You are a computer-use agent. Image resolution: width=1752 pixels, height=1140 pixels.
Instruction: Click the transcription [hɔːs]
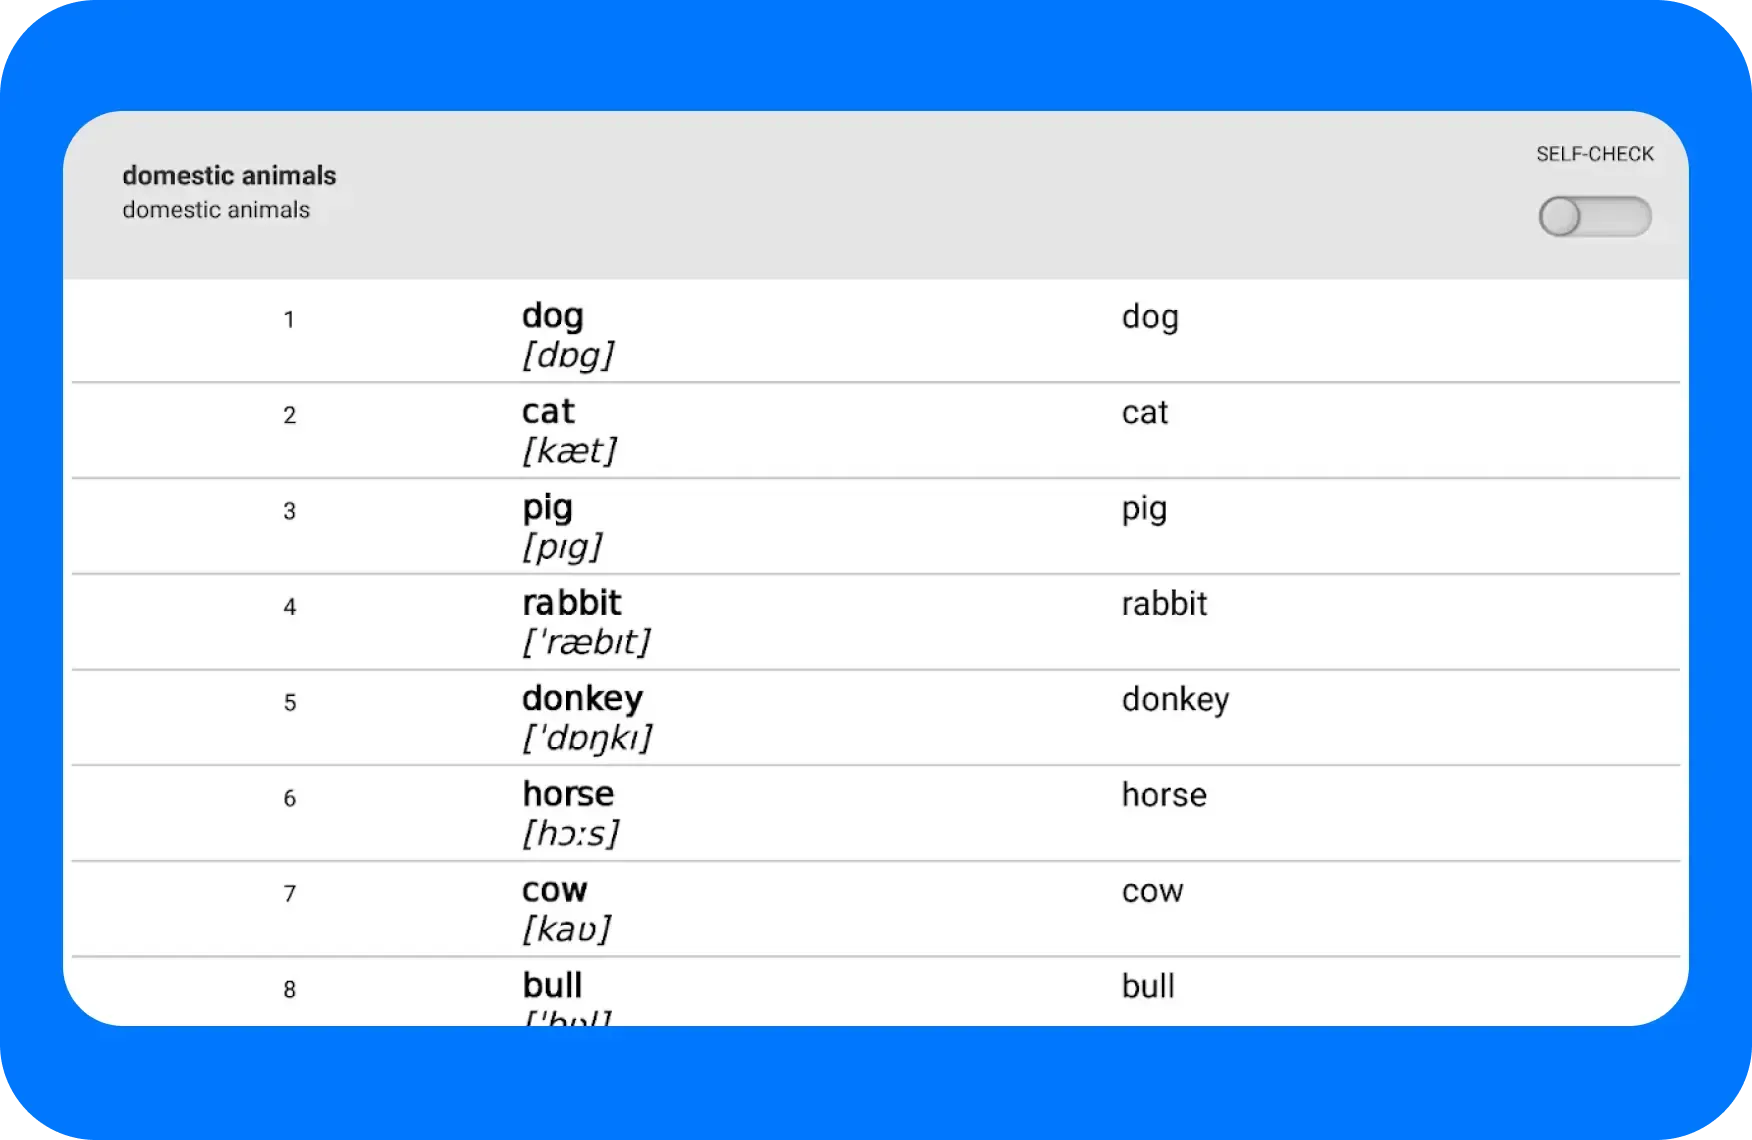[570, 834]
